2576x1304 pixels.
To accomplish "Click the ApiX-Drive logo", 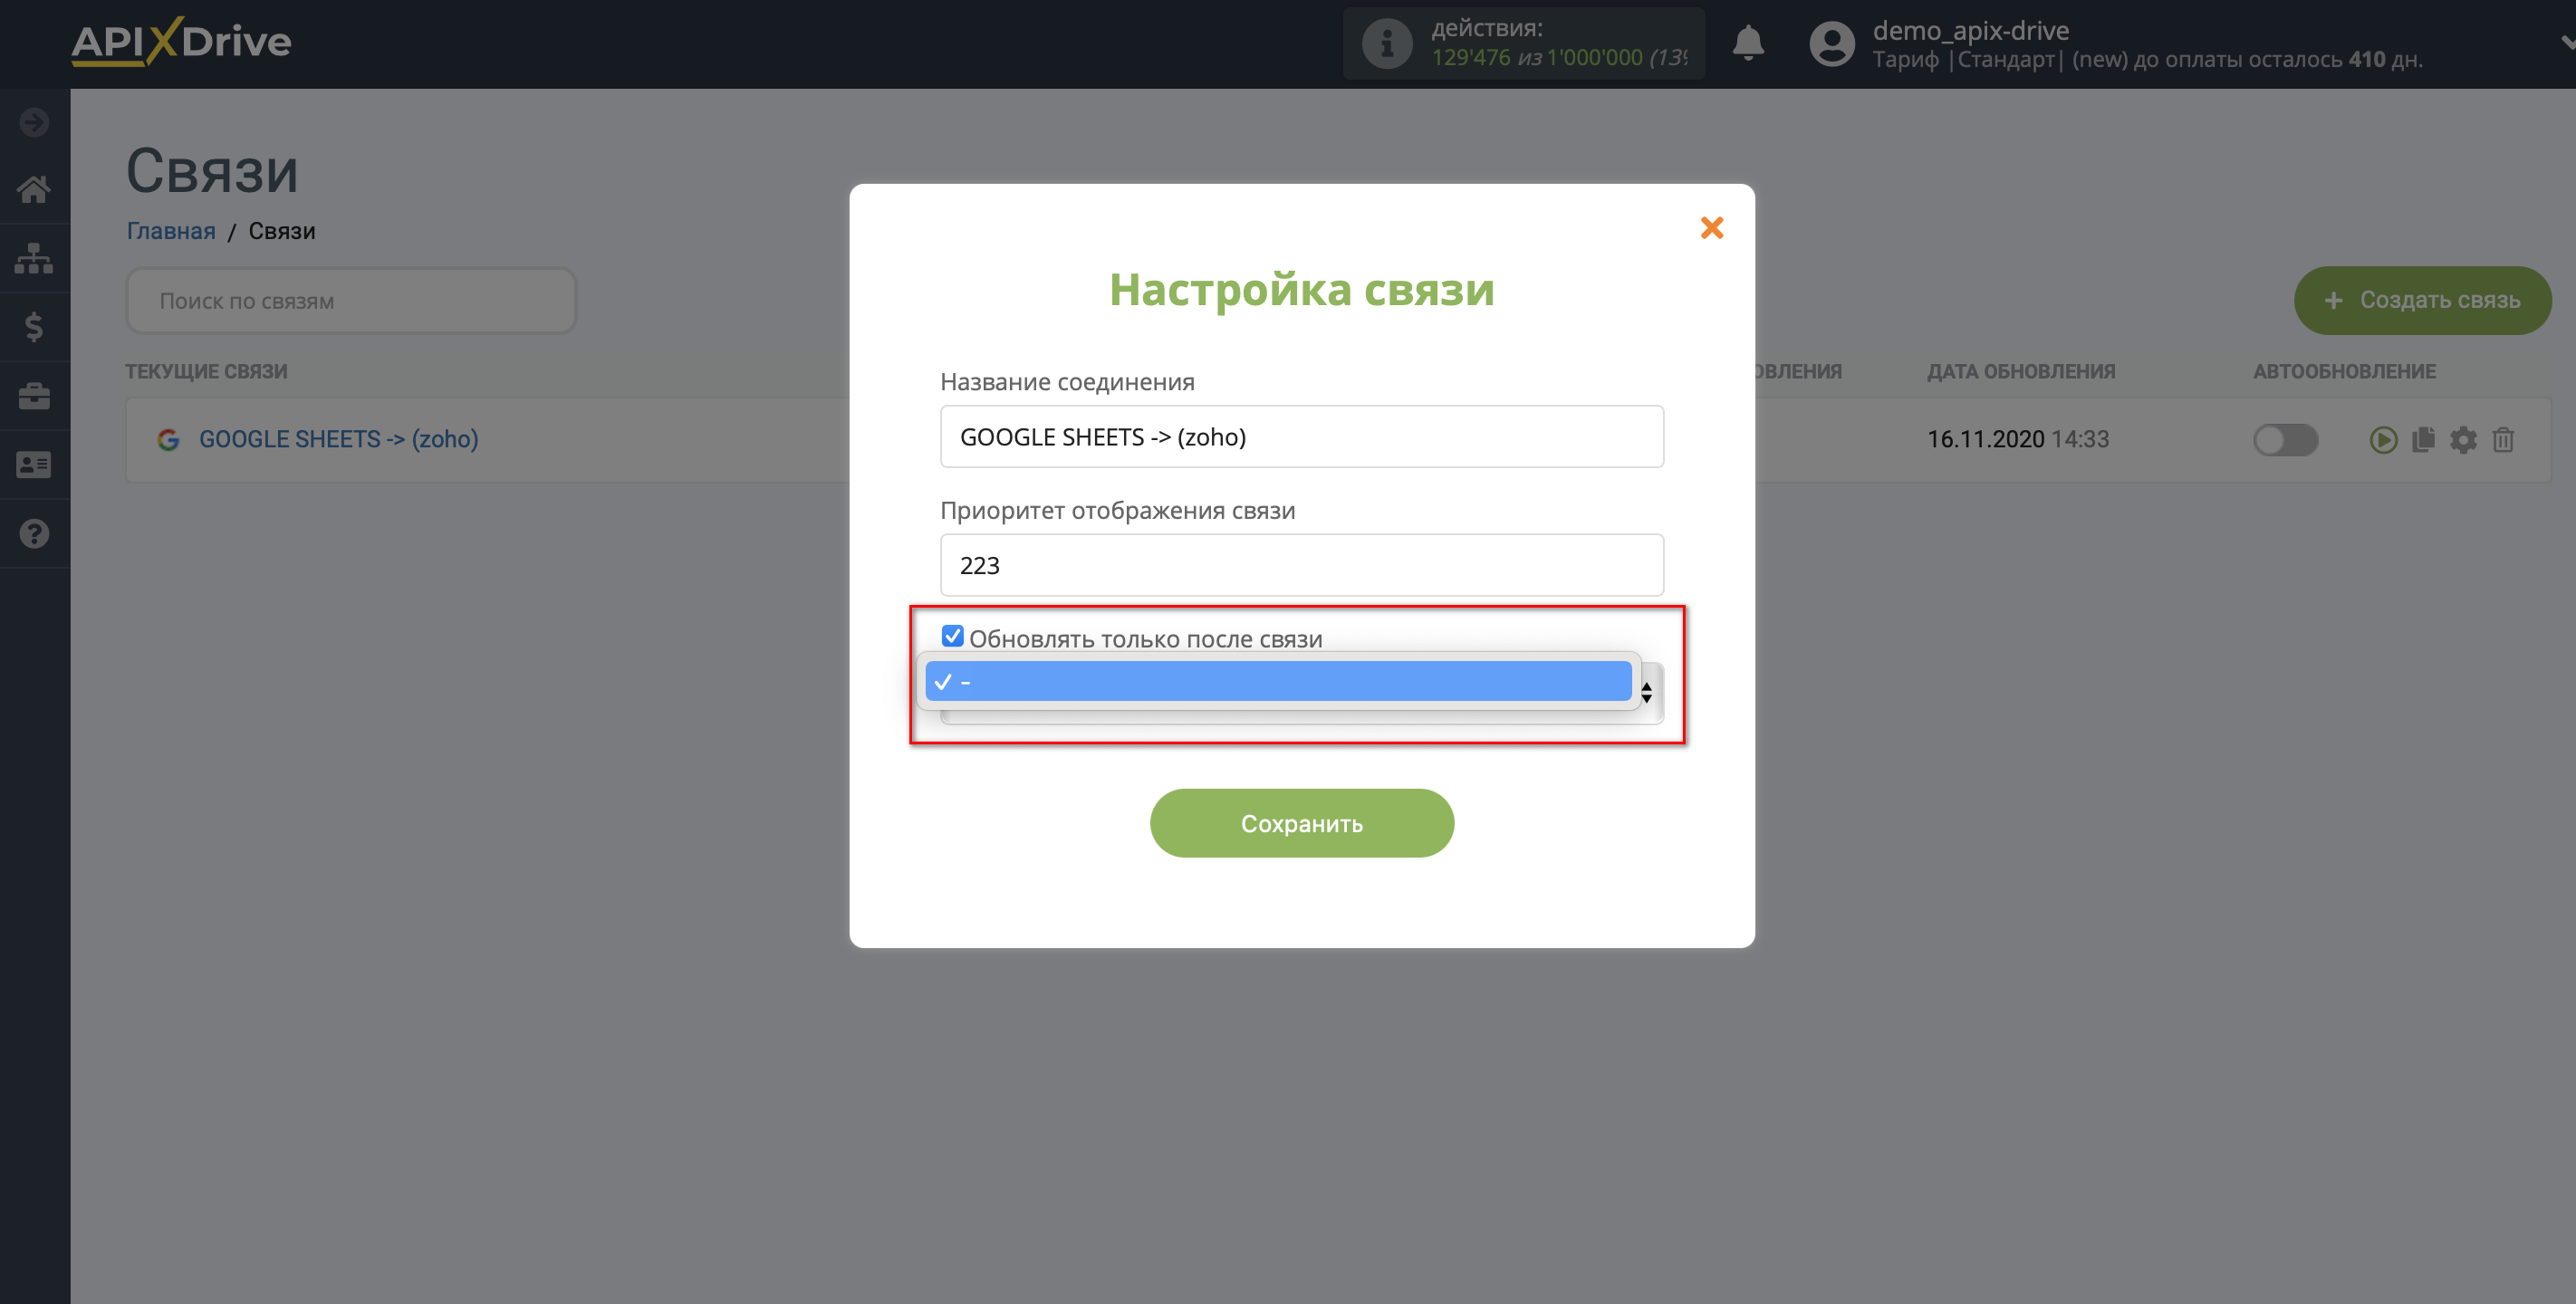I will click(x=181, y=42).
